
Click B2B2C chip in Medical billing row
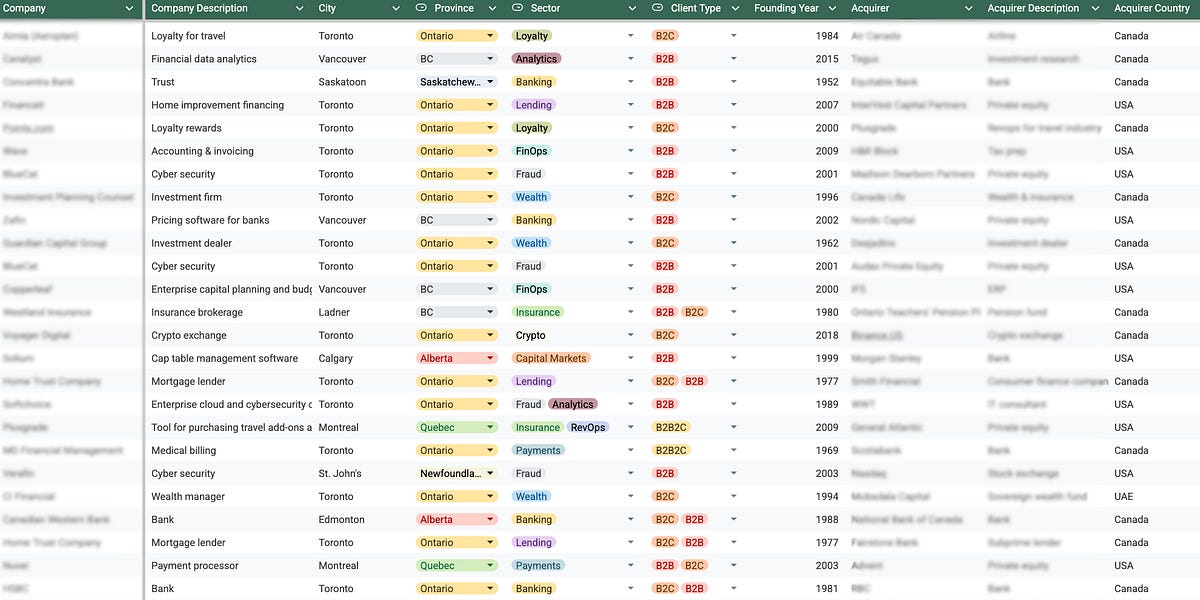pyautogui.click(x=671, y=450)
